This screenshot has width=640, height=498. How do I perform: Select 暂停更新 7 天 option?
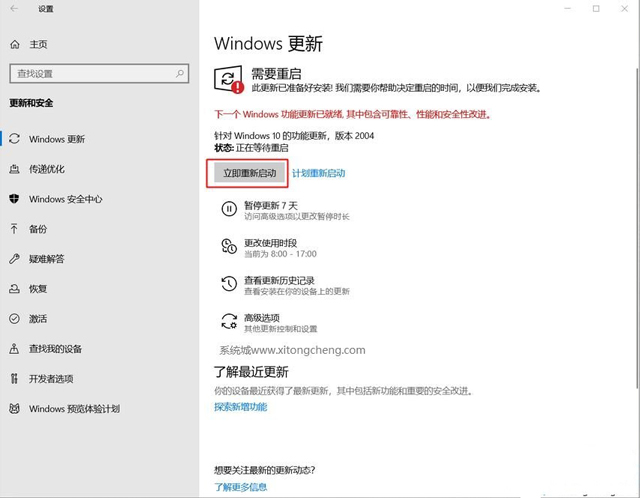[271, 205]
